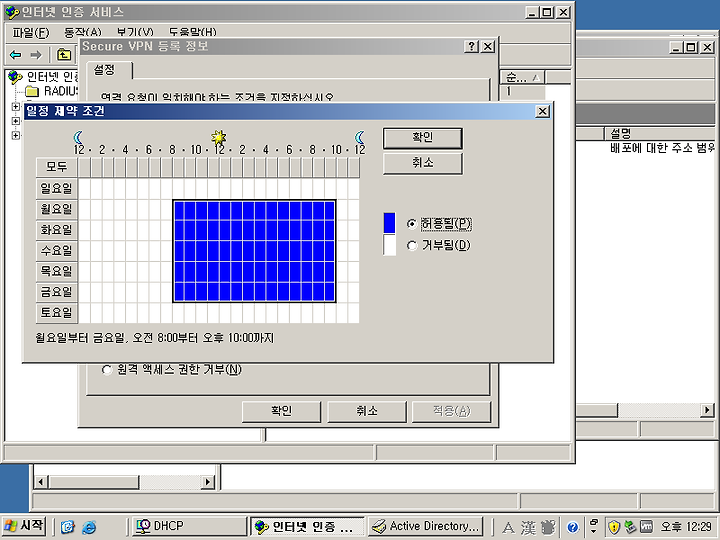Screen dimensions: 720x540
Task: Select the Monday (월요일) row header
Action: (x=57, y=209)
